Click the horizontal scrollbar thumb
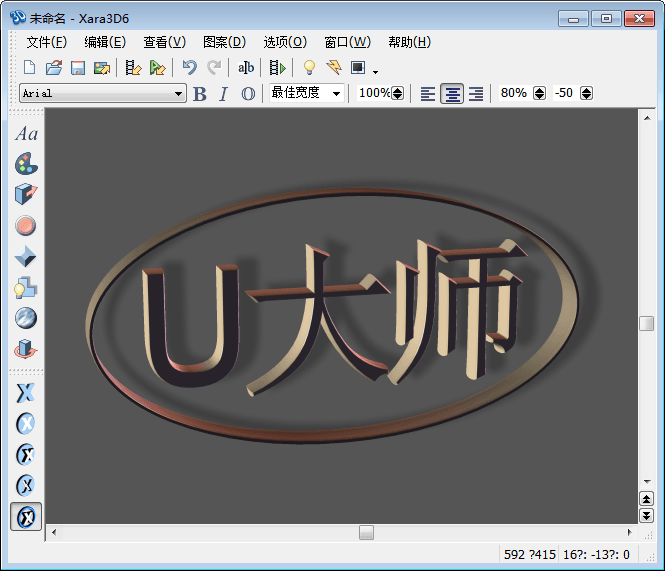 (366, 532)
